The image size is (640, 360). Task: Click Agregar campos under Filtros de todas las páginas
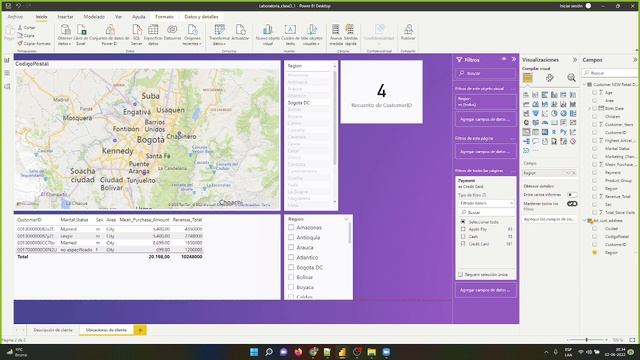click(485, 290)
